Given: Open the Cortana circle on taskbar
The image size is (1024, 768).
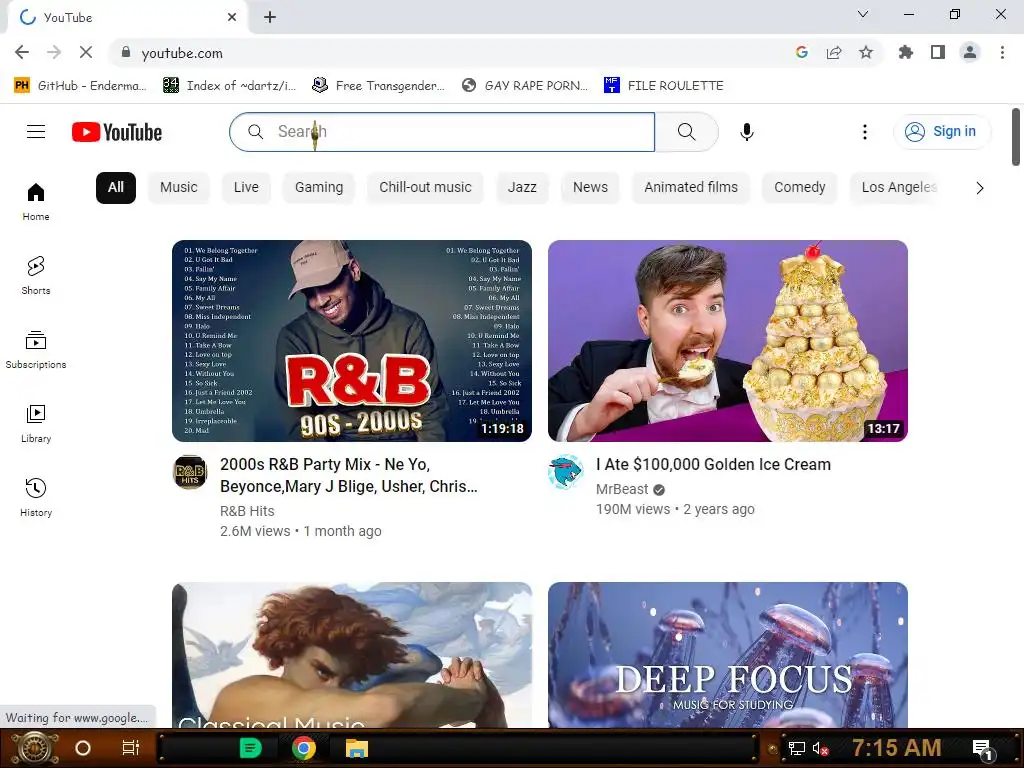Looking at the screenshot, I should 83,748.
